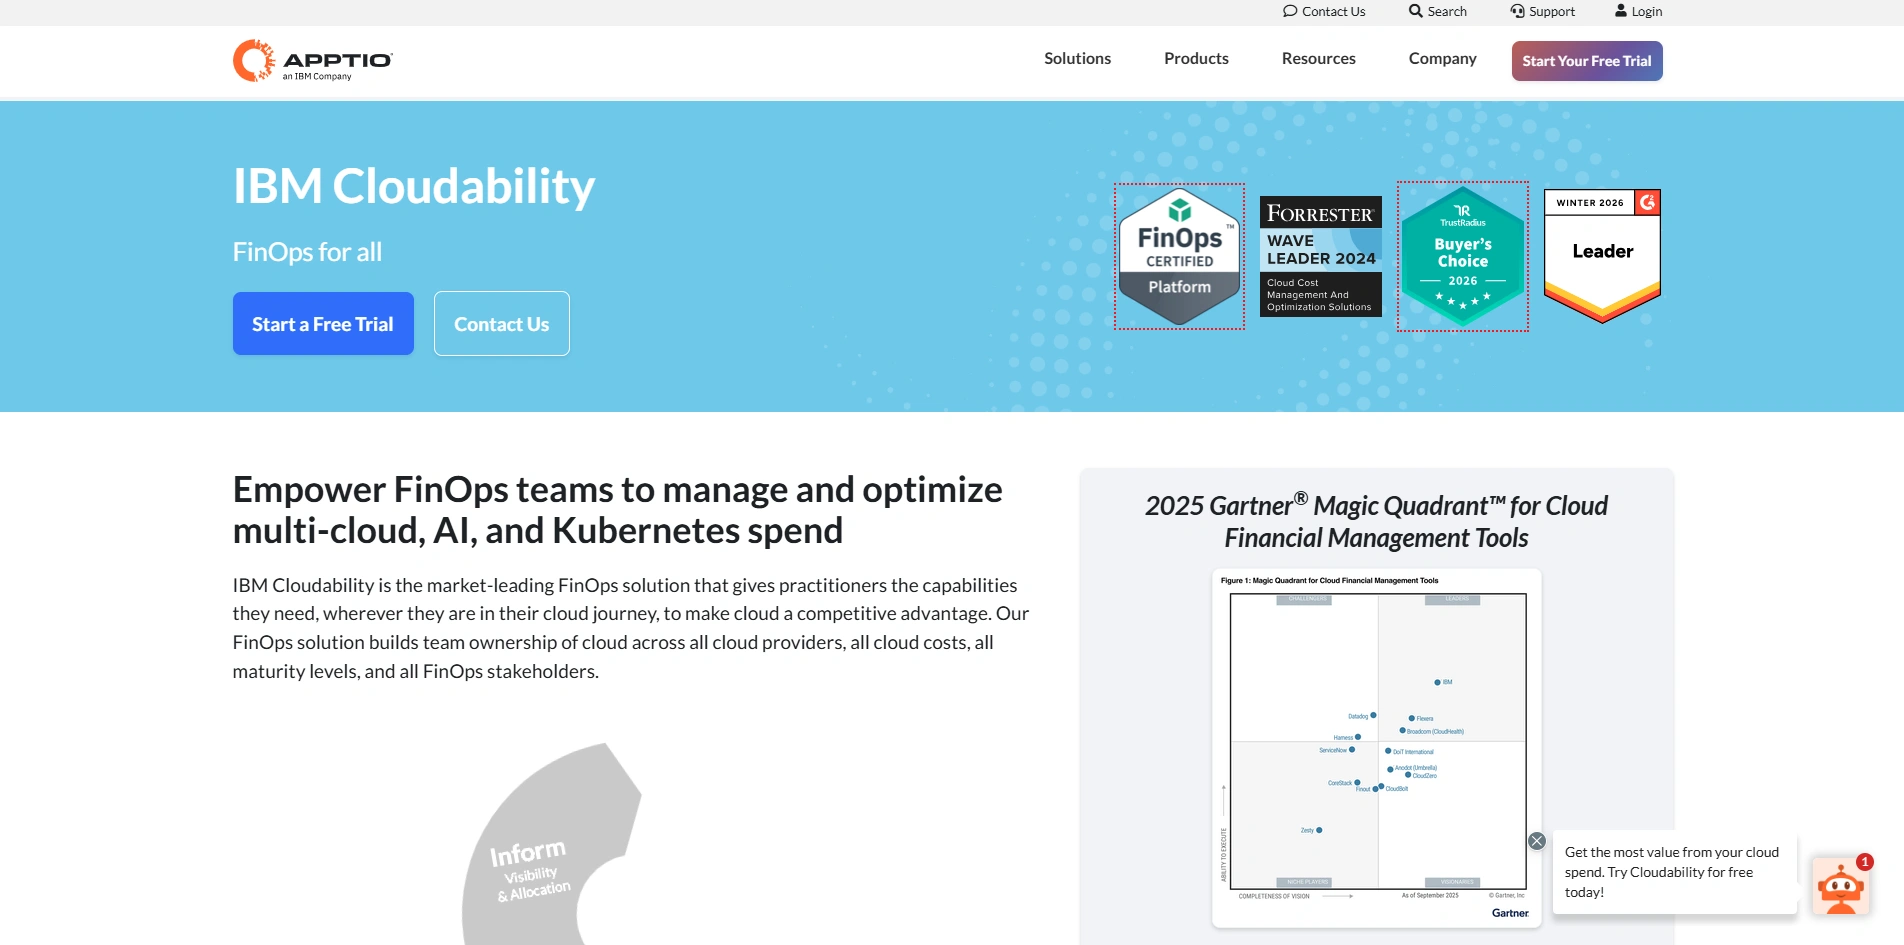Click the Contact Us outlined button
This screenshot has width=1904, height=945.
point(501,323)
